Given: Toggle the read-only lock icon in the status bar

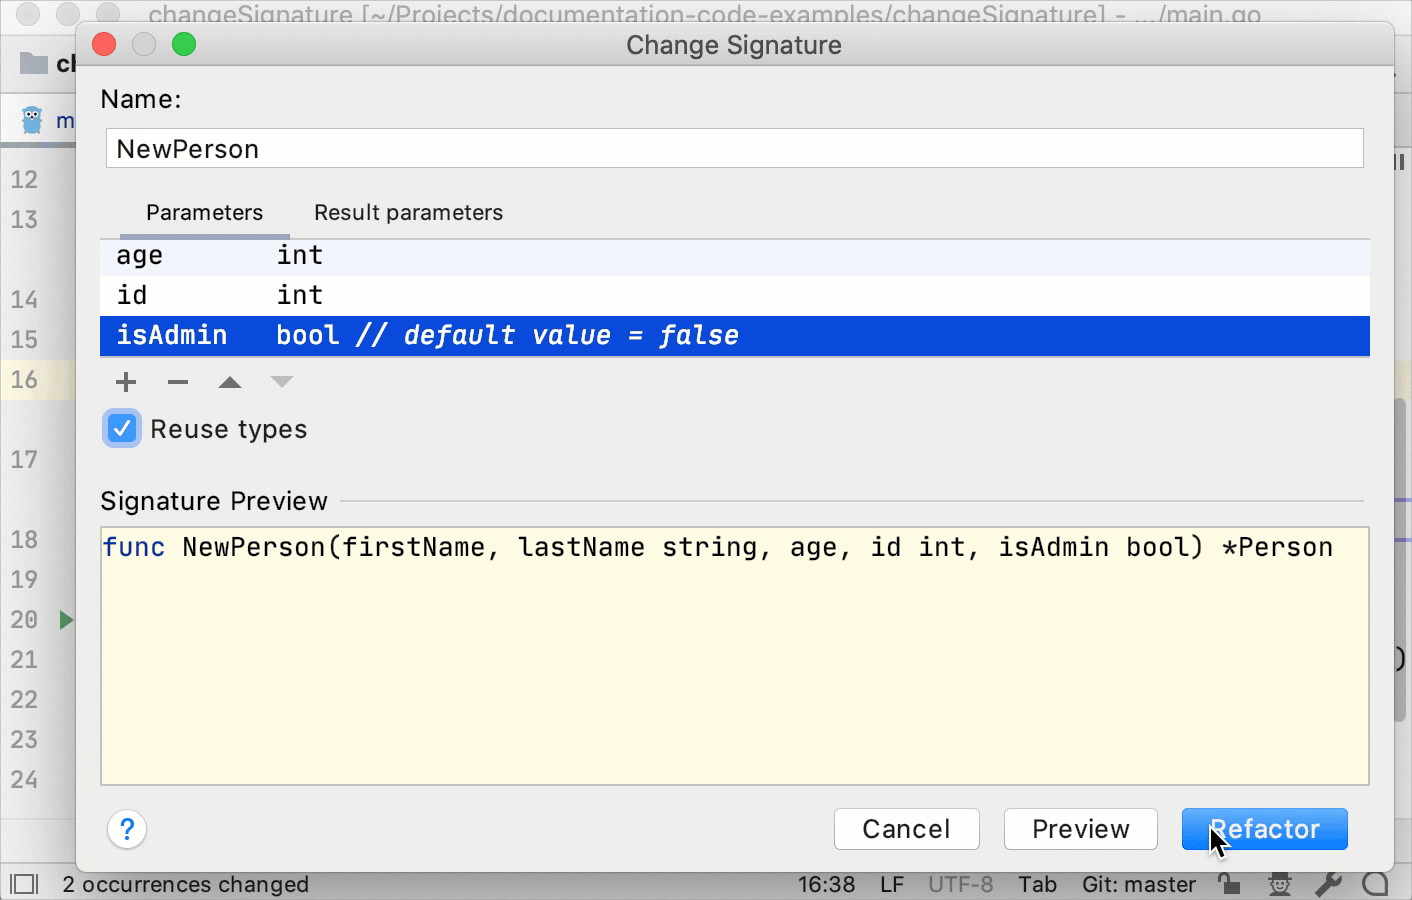Looking at the screenshot, I should click(1229, 884).
